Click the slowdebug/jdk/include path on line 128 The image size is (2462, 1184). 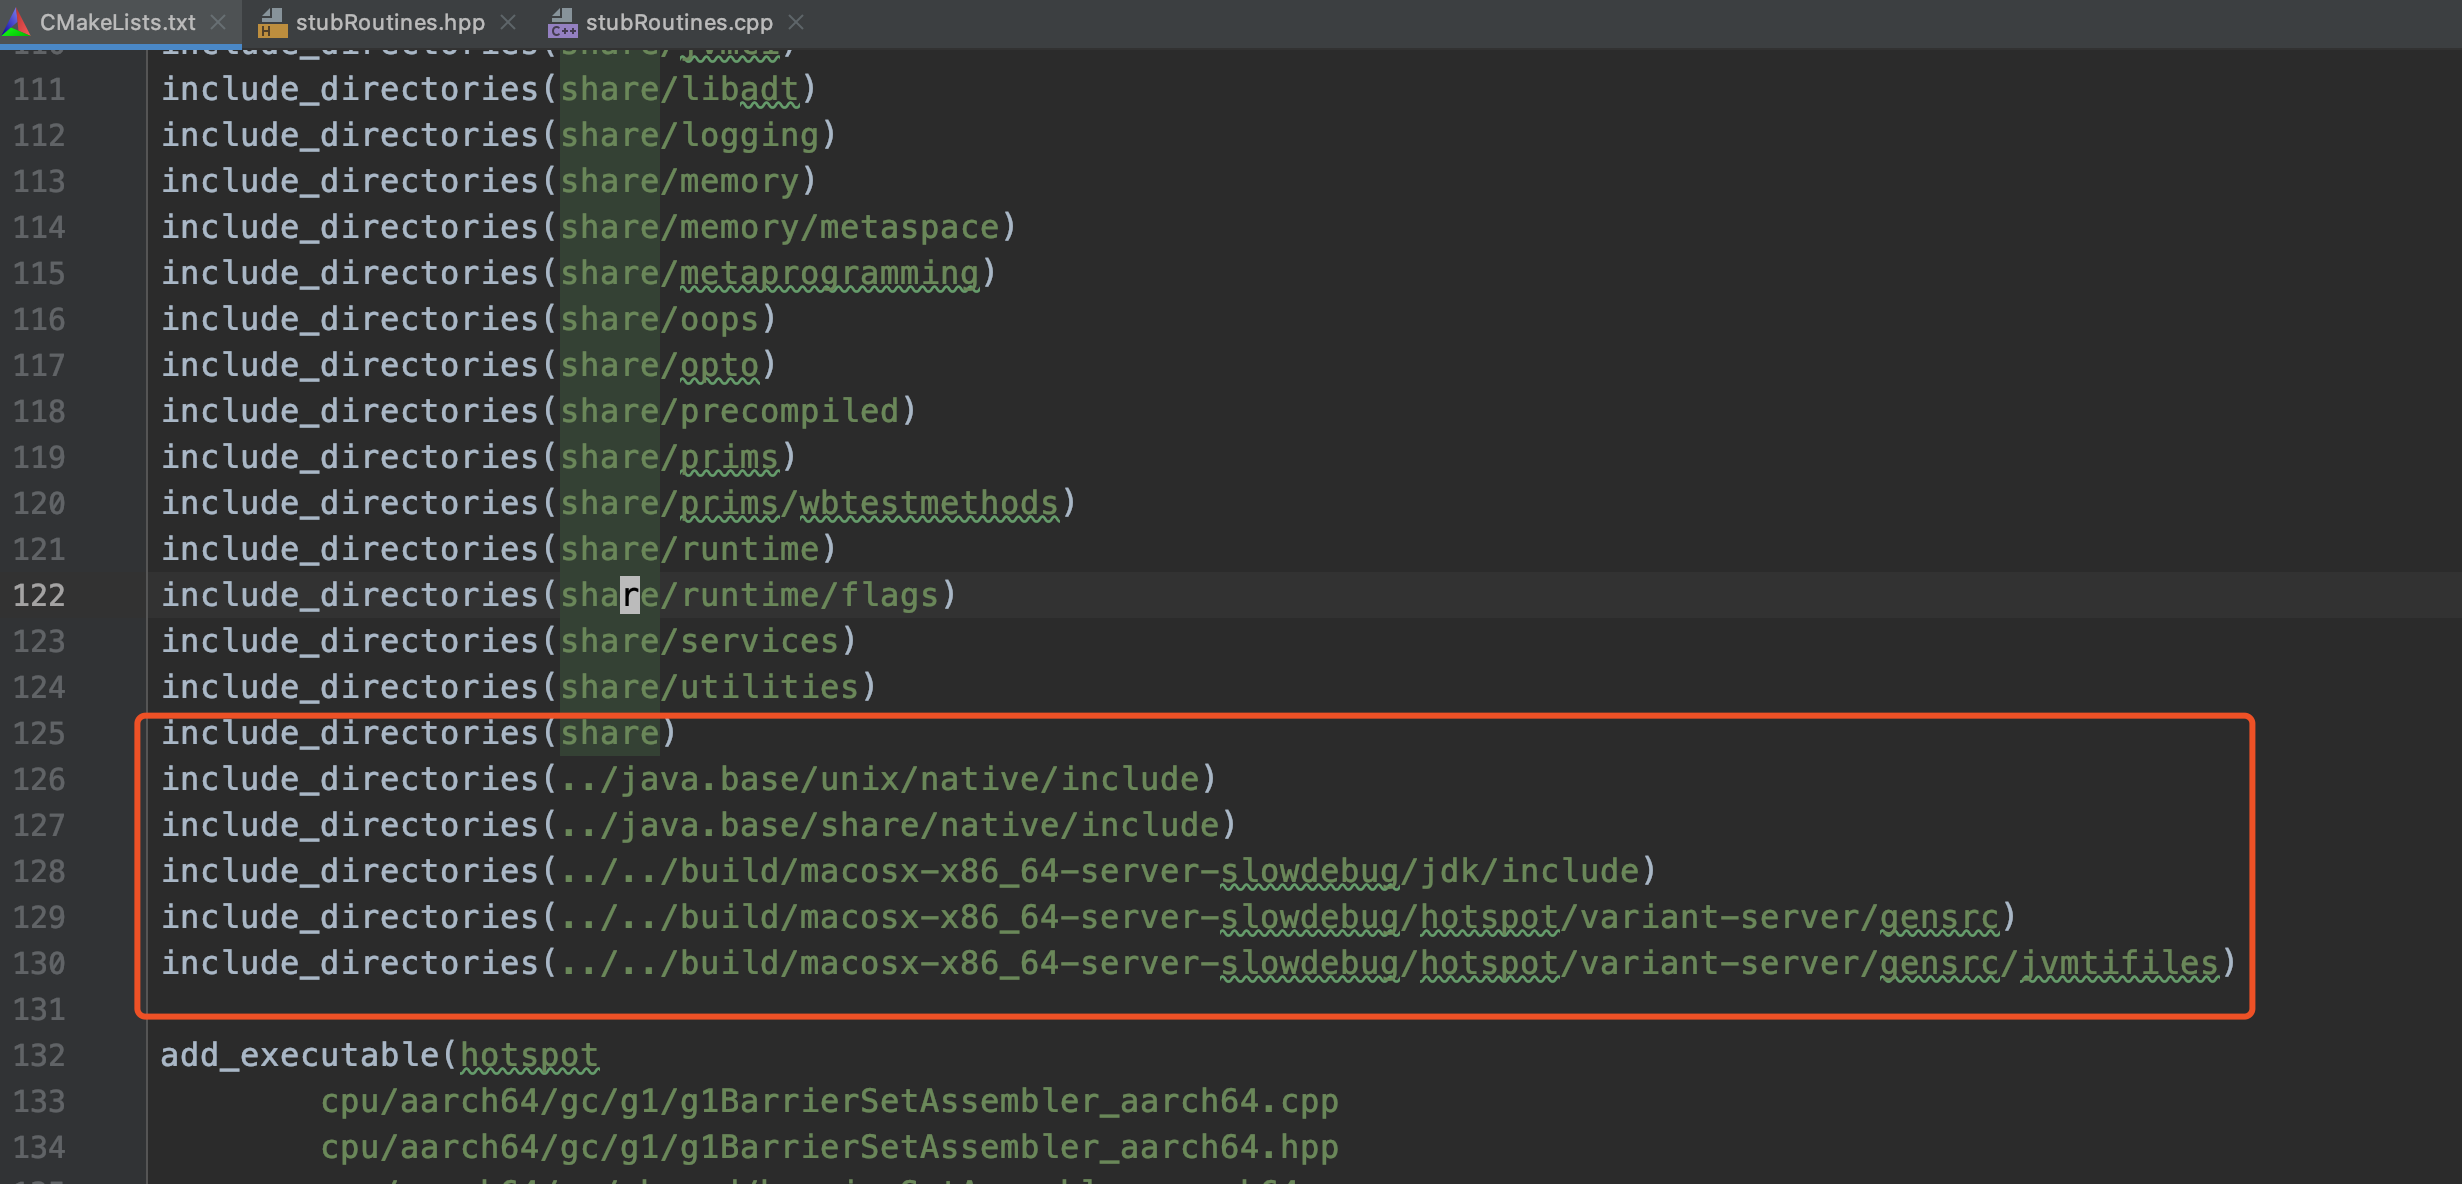pyautogui.click(x=1099, y=871)
